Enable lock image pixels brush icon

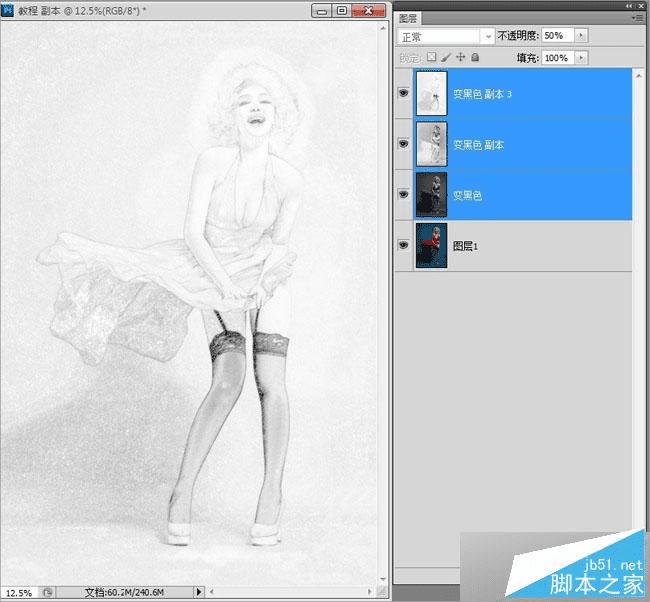point(446,57)
